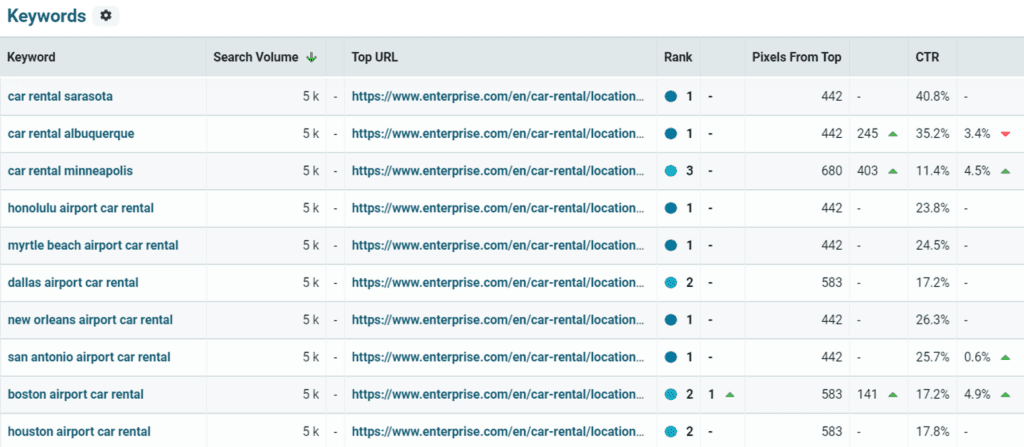Sort by the Keyword column header
This screenshot has width=1024, height=447.
pyautogui.click(x=31, y=57)
